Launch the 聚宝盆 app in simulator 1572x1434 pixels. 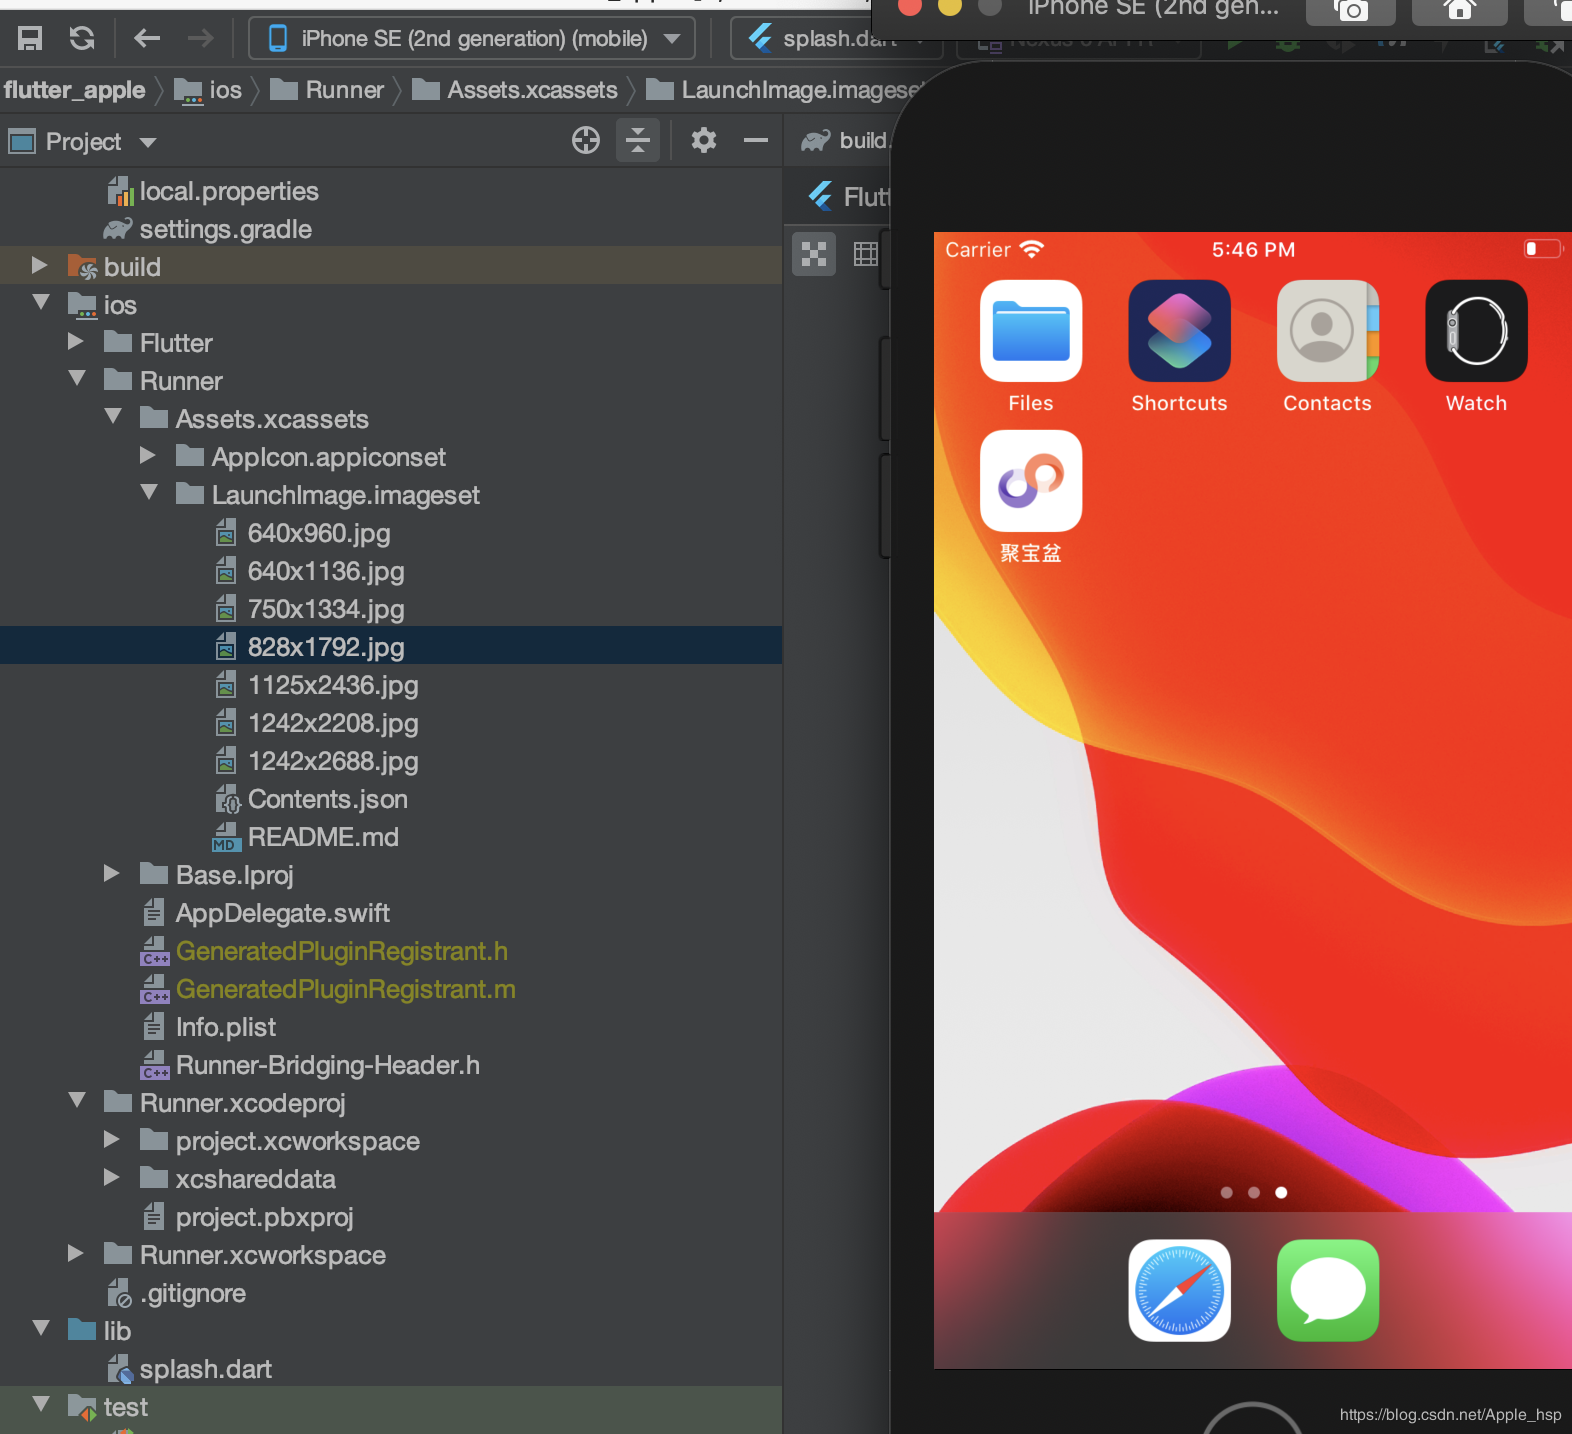pyautogui.click(x=1031, y=481)
